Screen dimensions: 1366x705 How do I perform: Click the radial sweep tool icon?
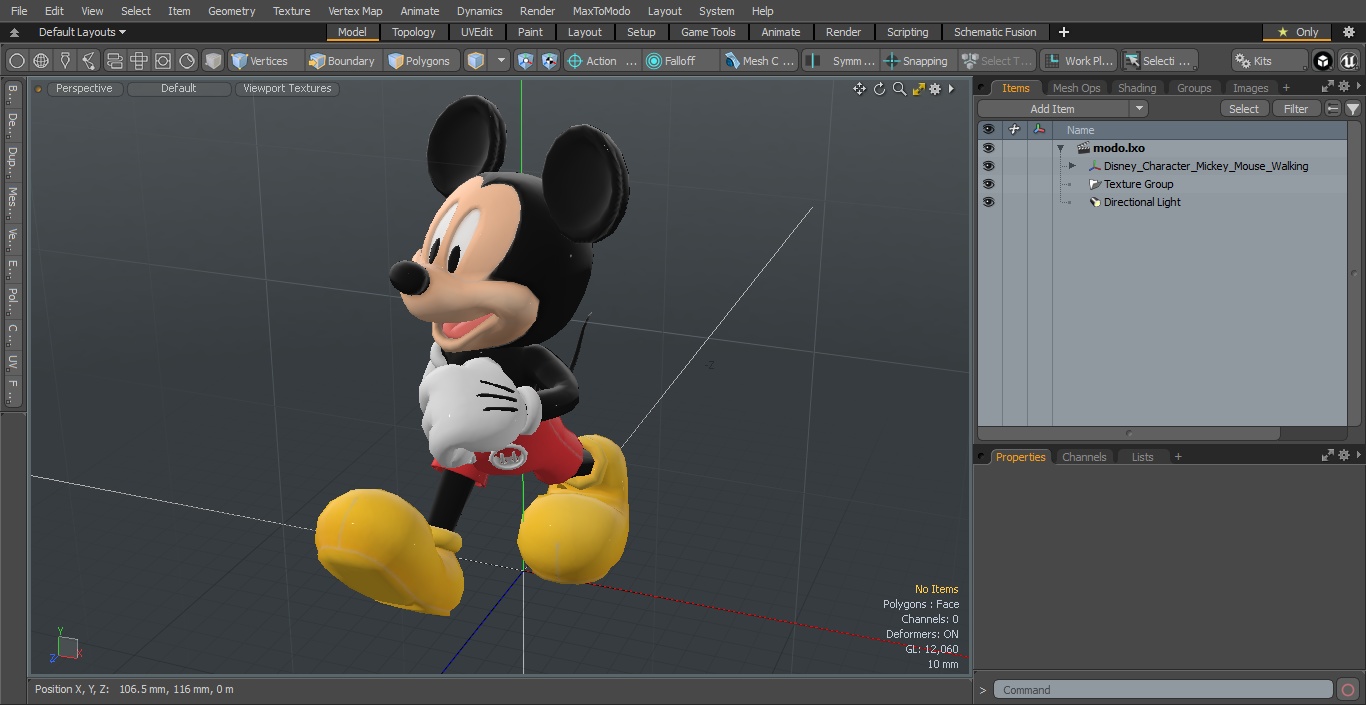pyautogui.click(x=187, y=61)
